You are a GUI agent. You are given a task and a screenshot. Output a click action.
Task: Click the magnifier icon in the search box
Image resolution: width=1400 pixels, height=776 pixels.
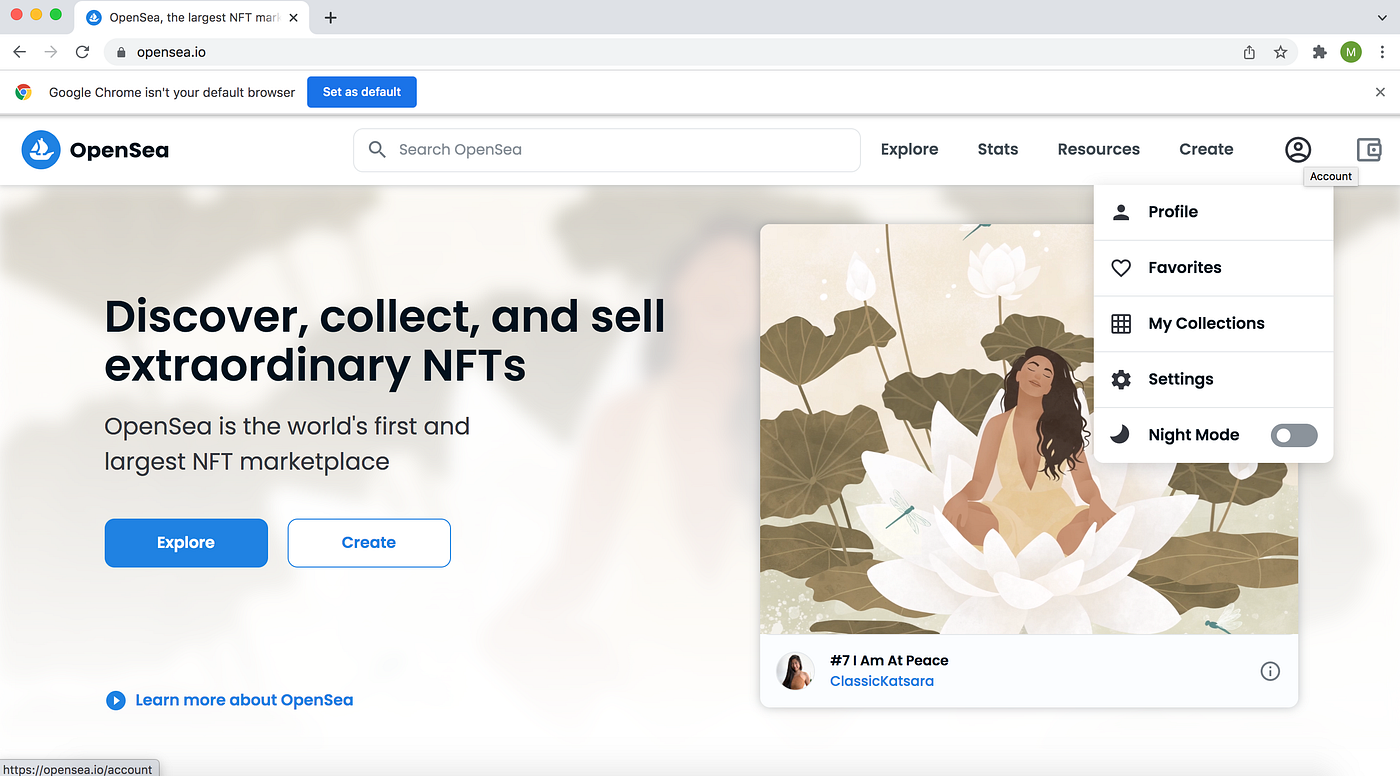coord(377,149)
